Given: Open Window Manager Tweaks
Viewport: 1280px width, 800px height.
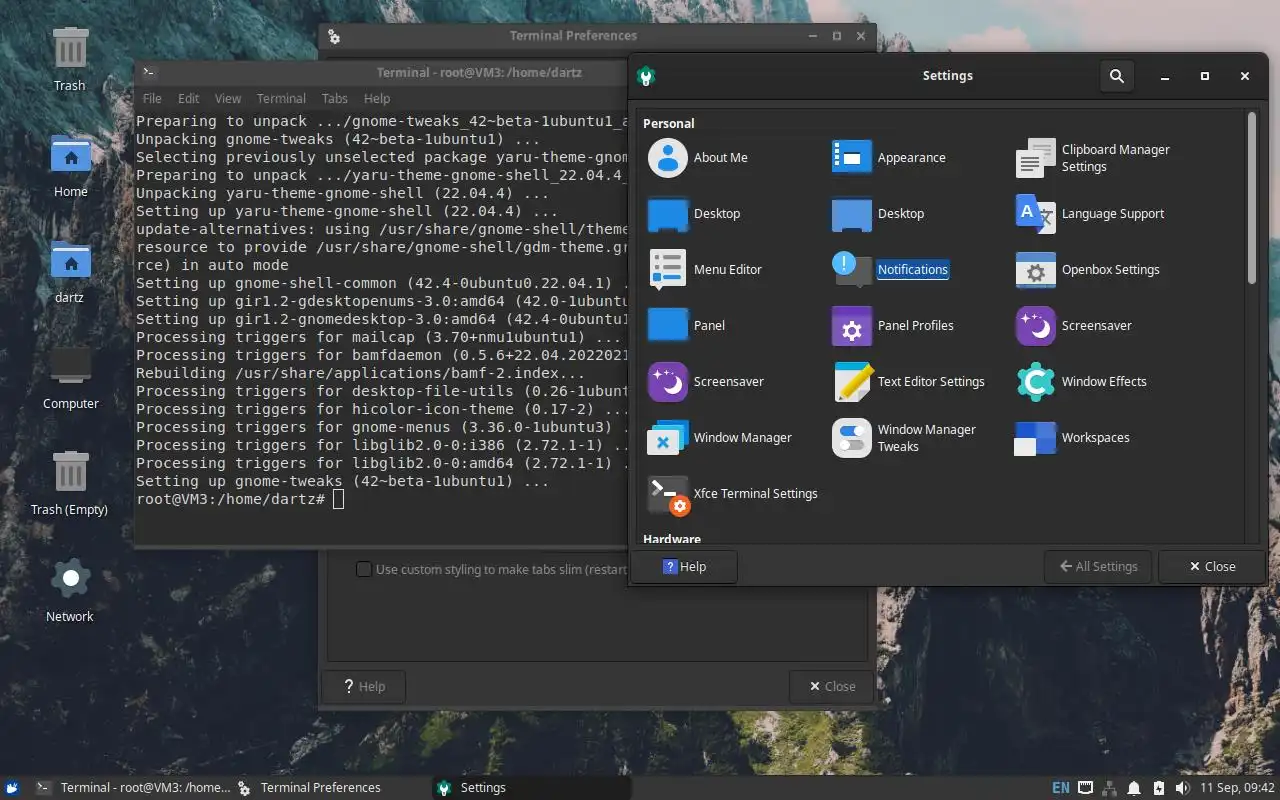Looking at the screenshot, I should (904, 438).
